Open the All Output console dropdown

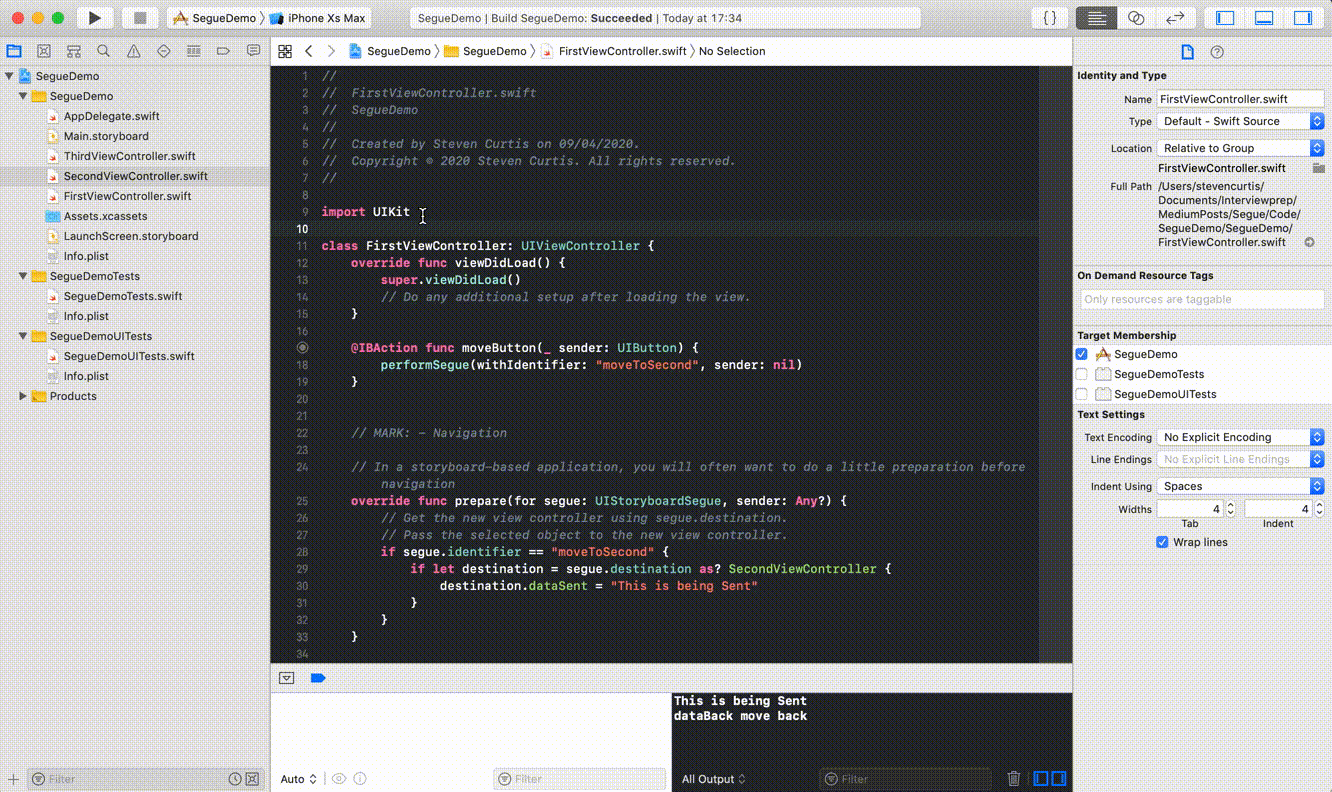713,779
